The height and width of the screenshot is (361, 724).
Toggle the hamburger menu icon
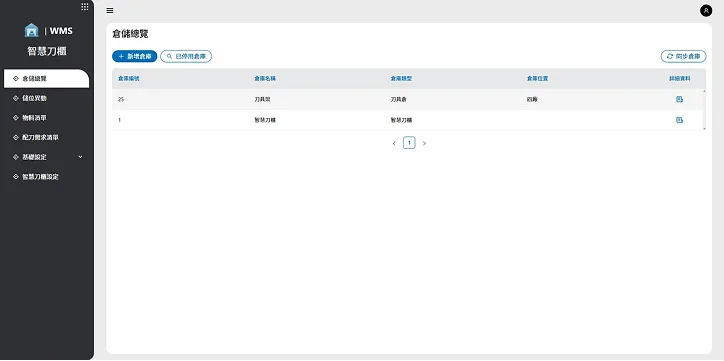point(110,10)
